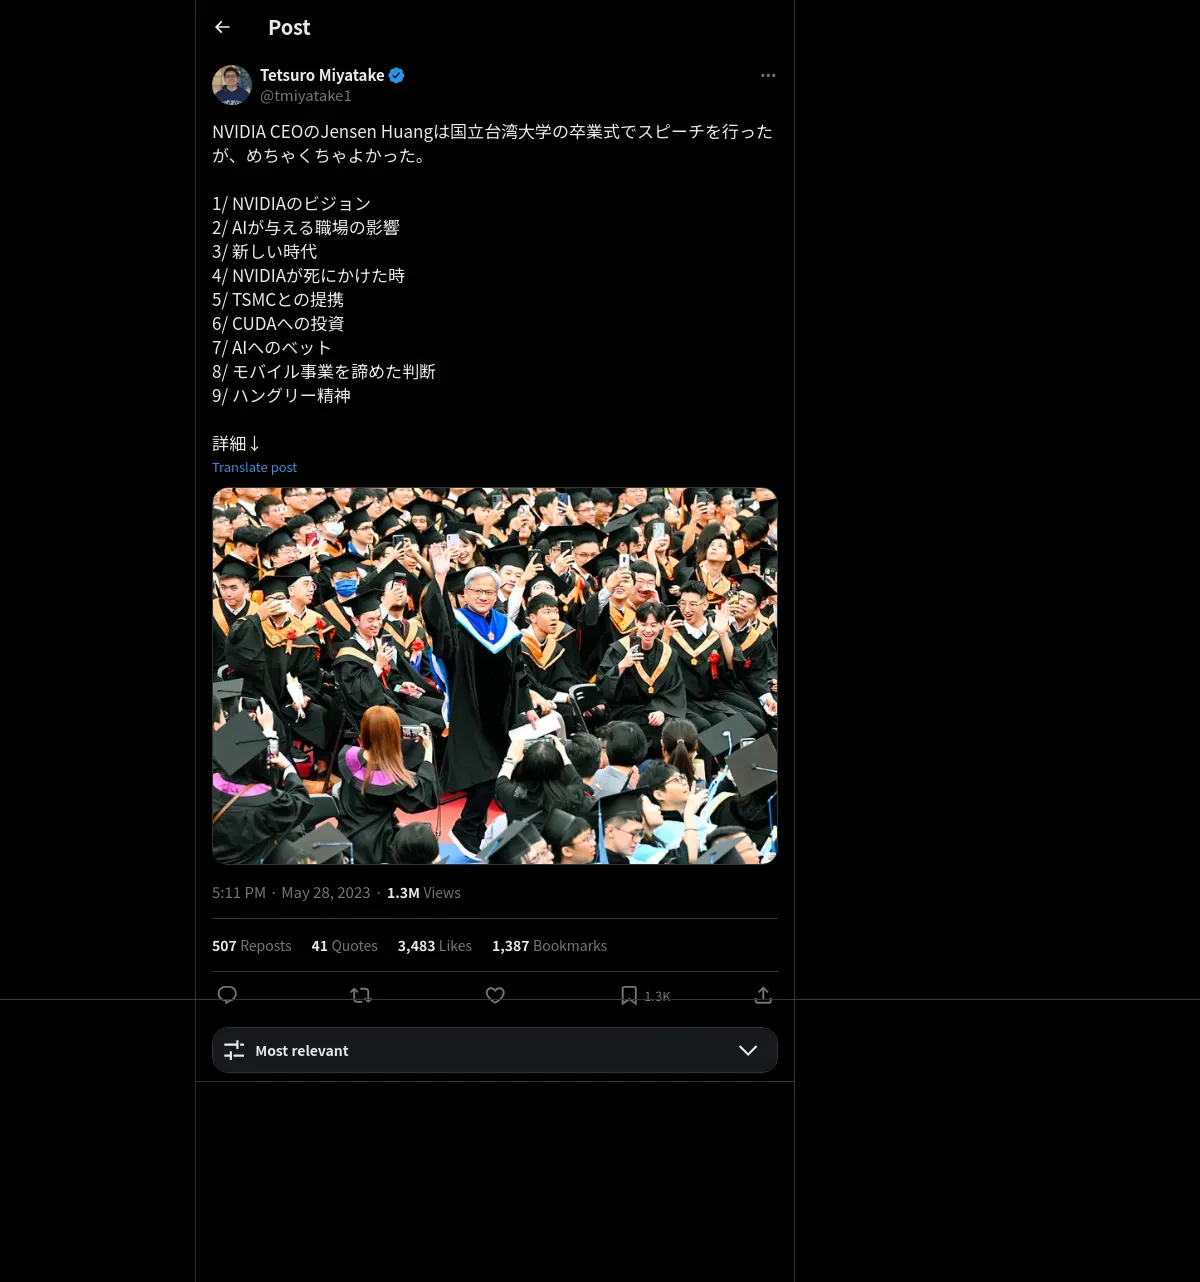Click the reply speech bubble icon

227,995
